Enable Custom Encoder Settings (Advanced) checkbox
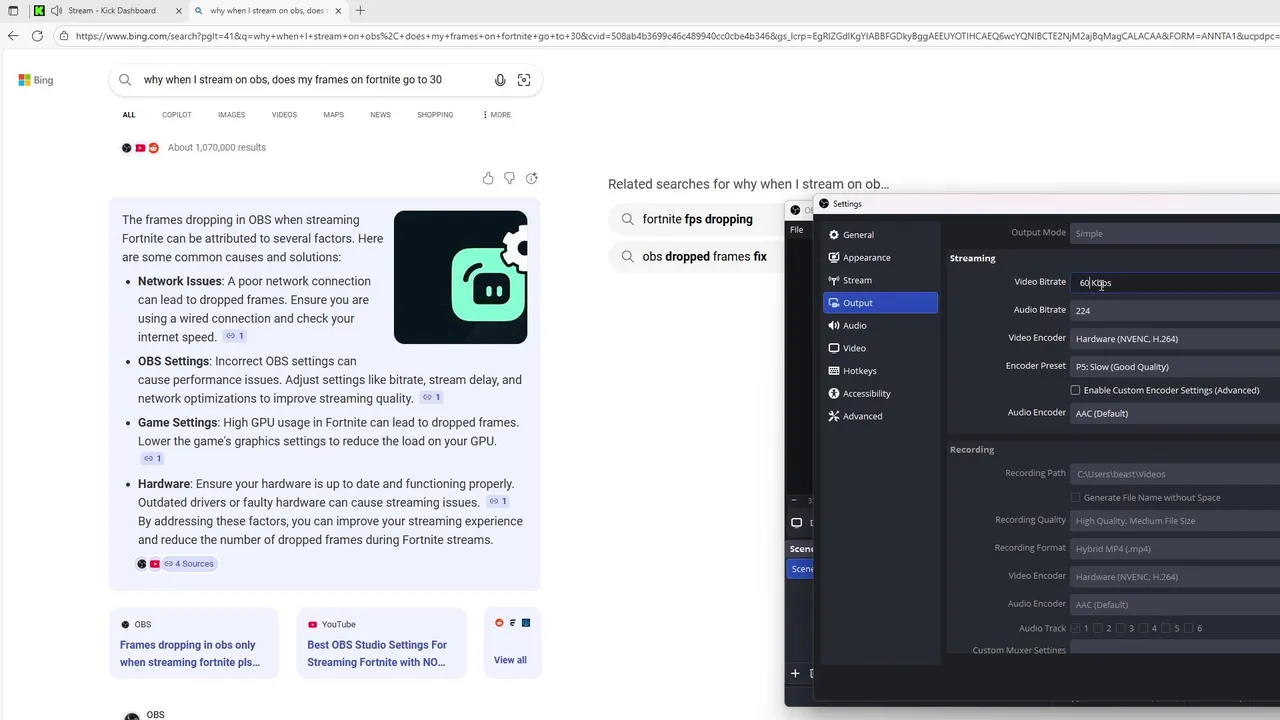This screenshot has width=1280, height=720. tap(1075, 390)
